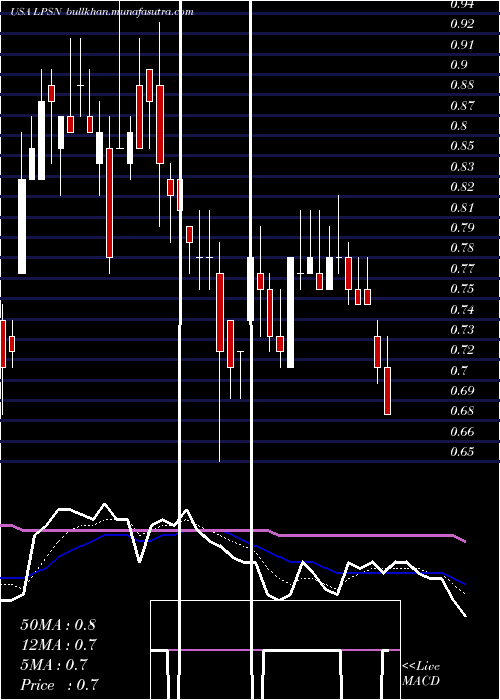The width and height of the screenshot is (500, 700).
Task: Click the 0.79 price axis label
Action: [x=462, y=228]
